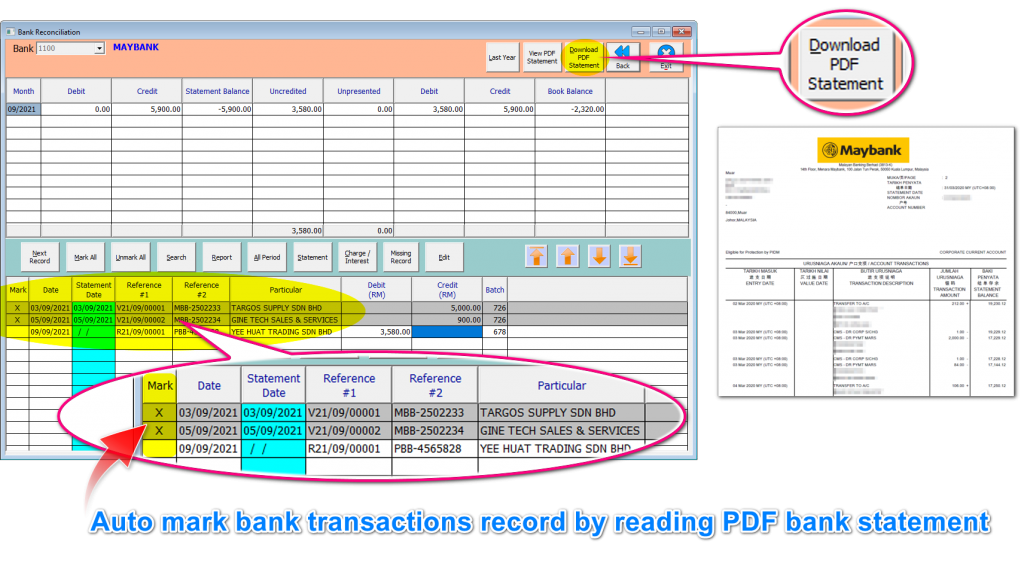The width and height of the screenshot is (1024, 572).
Task: Click the Last Year button
Action: 502,57
